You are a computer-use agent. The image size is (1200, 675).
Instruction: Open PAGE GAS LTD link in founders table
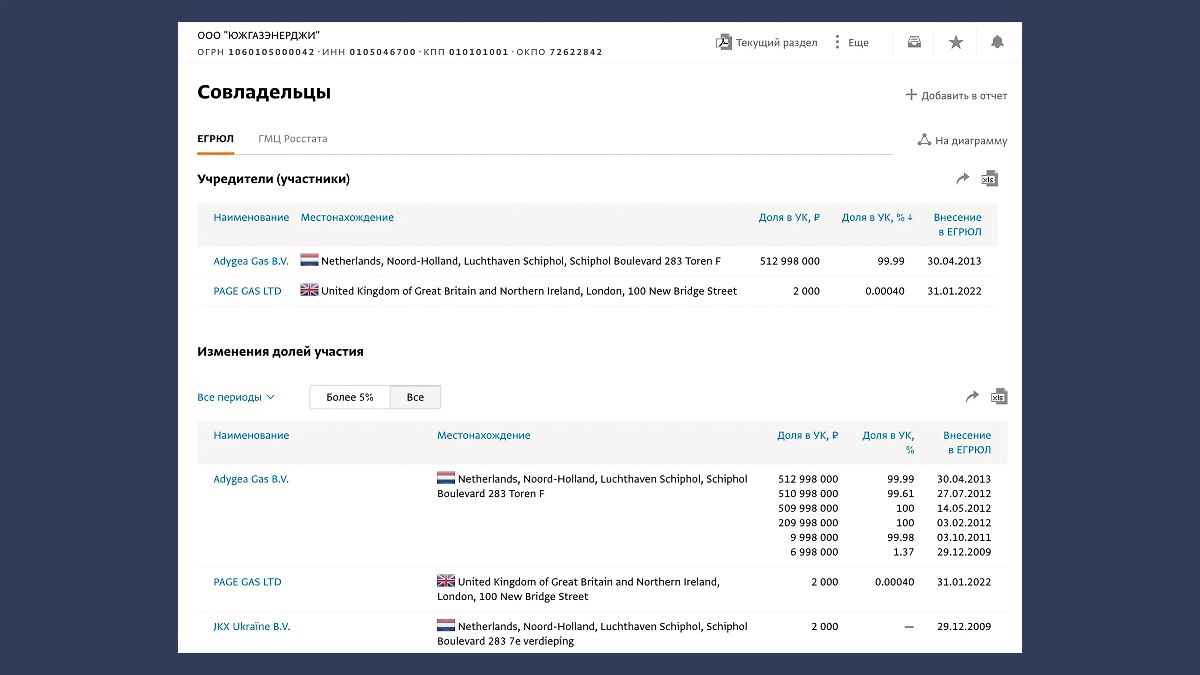(x=247, y=292)
